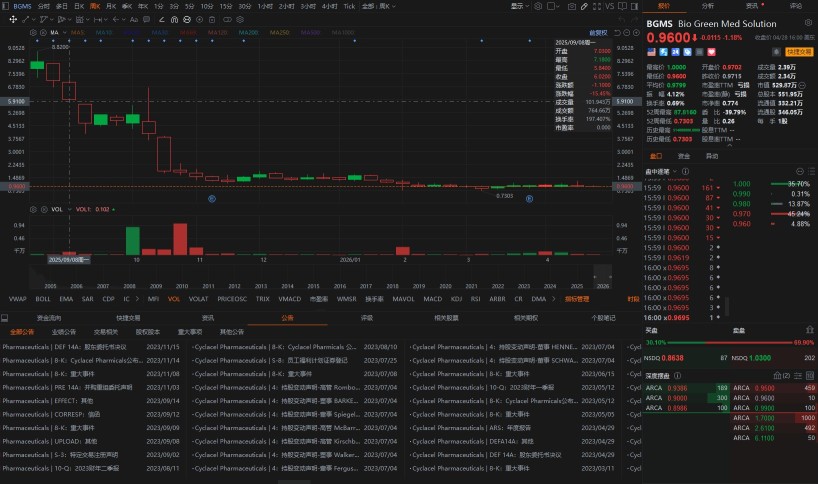
Task: Take a chart screenshot with camera icon
Action: coord(572,6)
